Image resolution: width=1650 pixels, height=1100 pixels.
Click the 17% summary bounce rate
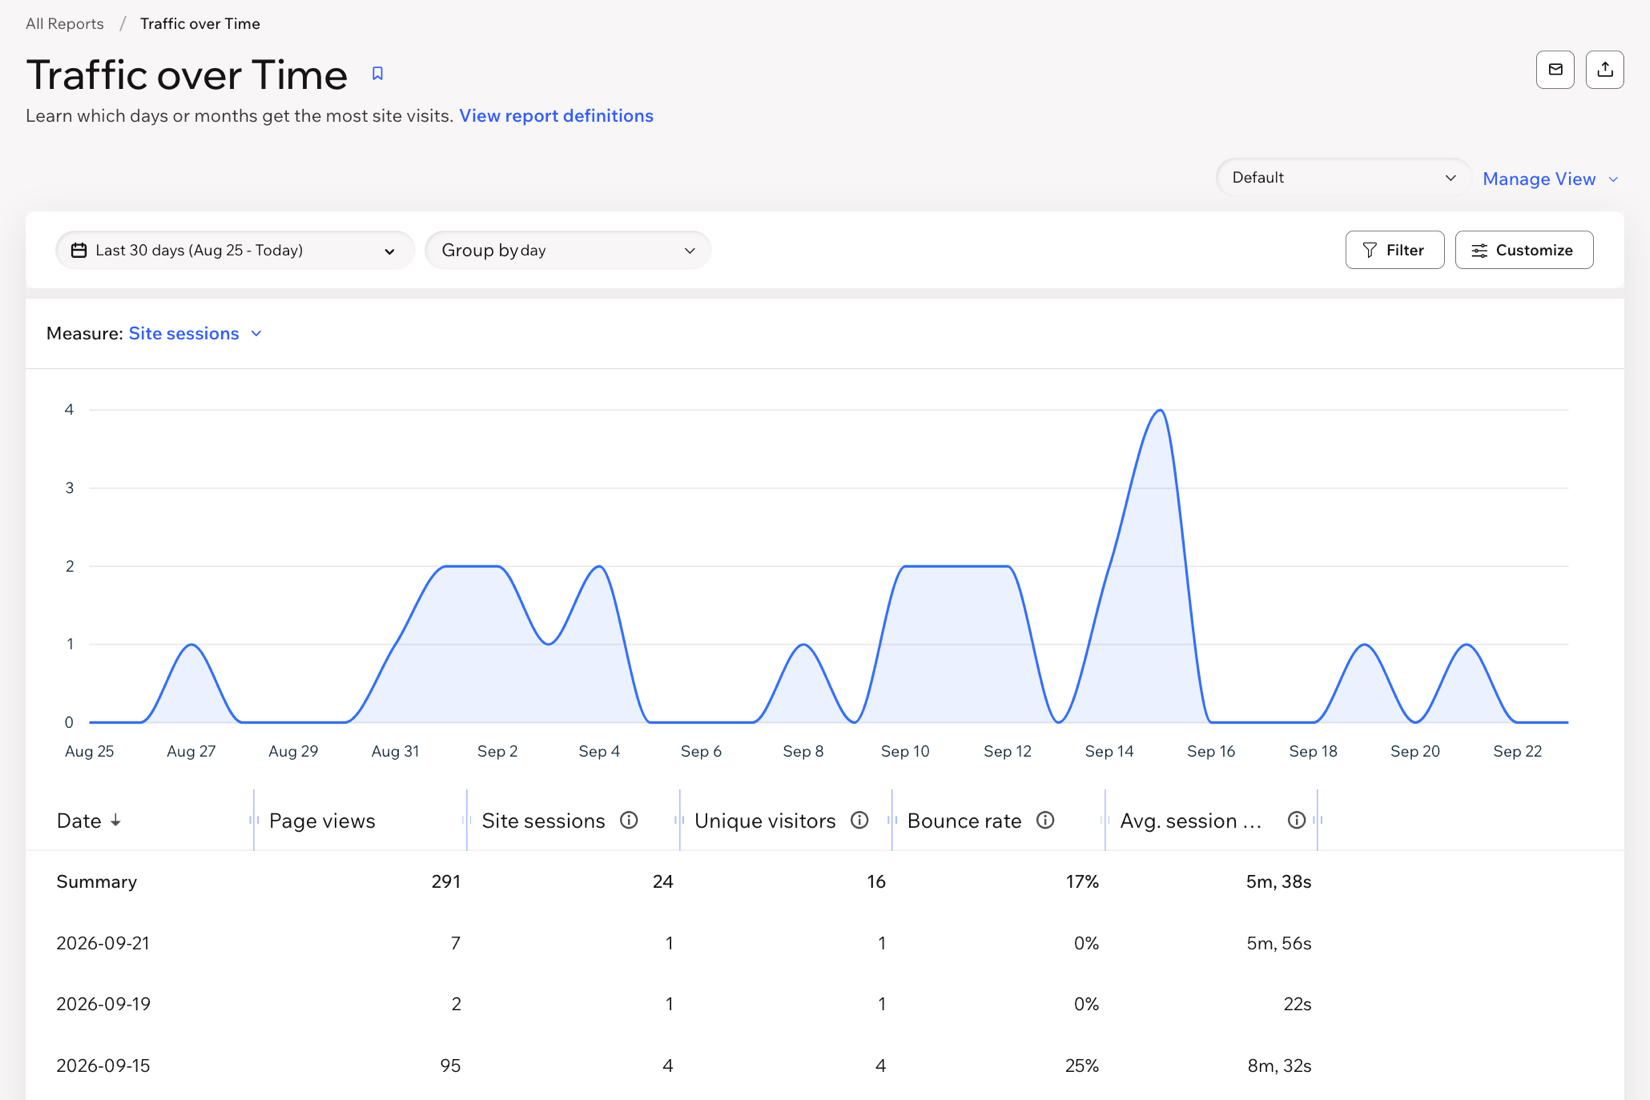click(x=1082, y=882)
